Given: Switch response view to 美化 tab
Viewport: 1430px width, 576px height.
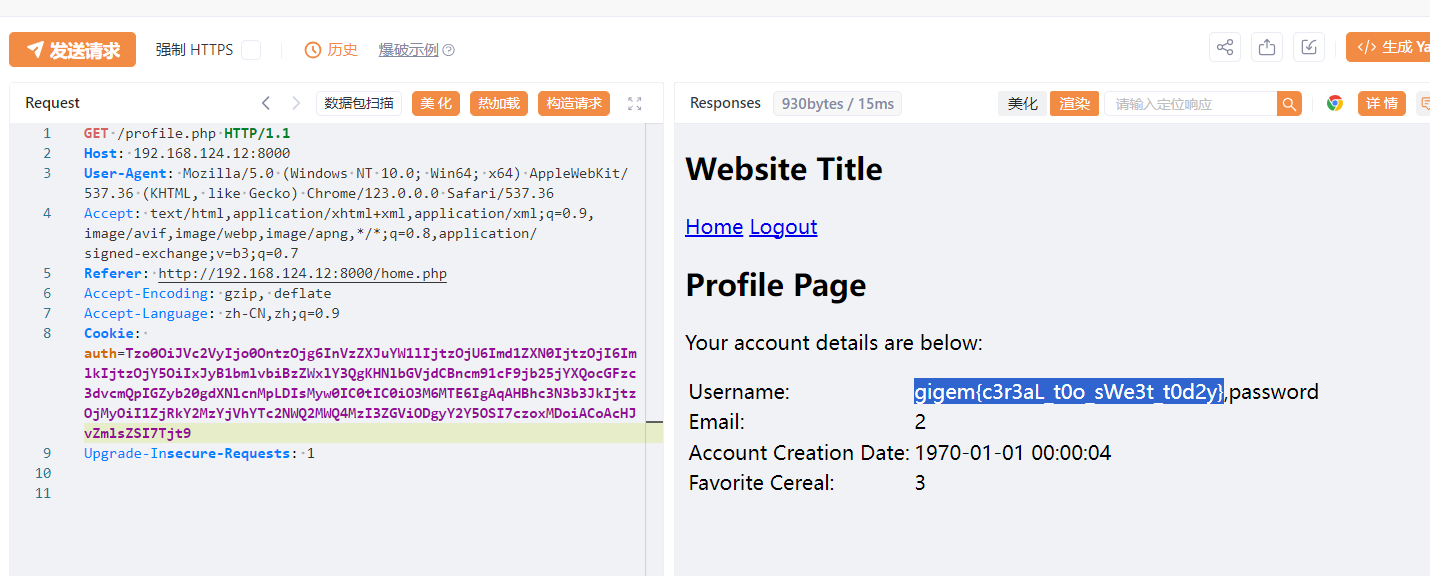Looking at the screenshot, I should click(1023, 103).
